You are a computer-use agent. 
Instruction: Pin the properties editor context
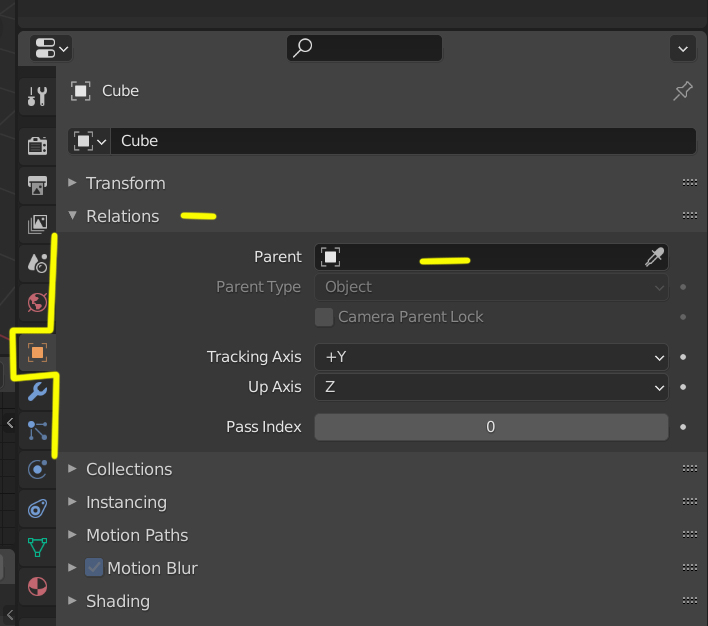pyautogui.click(x=683, y=91)
